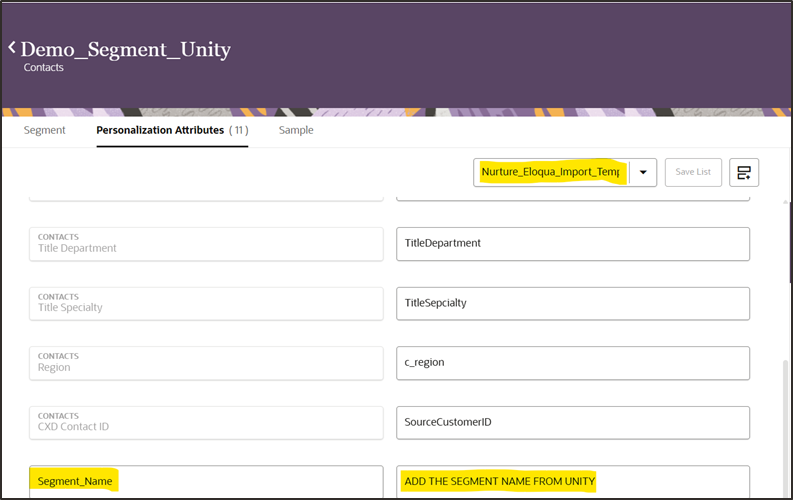Select the Contacts Region attribute field
Screen dimensions: 793x500
206,362
